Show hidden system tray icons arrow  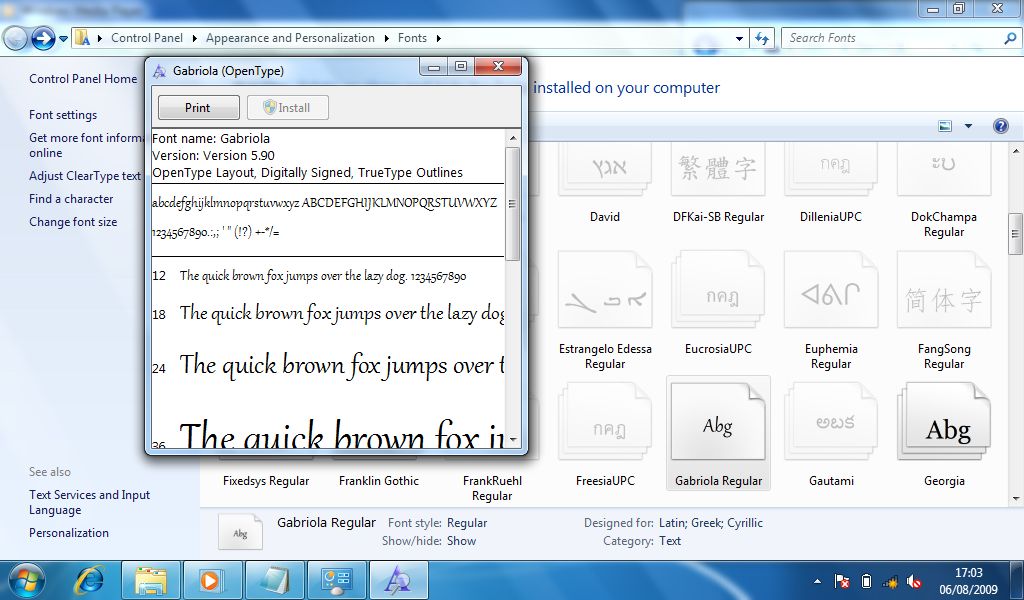(817, 581)
